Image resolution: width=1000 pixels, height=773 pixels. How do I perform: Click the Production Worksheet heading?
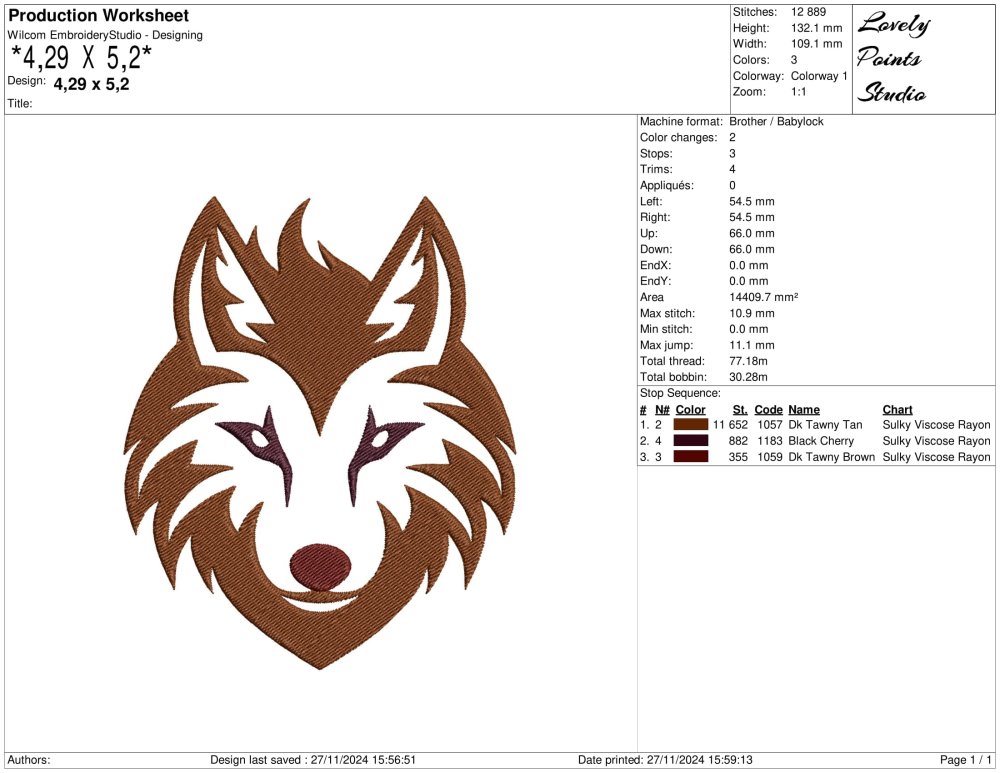(98, 16)
